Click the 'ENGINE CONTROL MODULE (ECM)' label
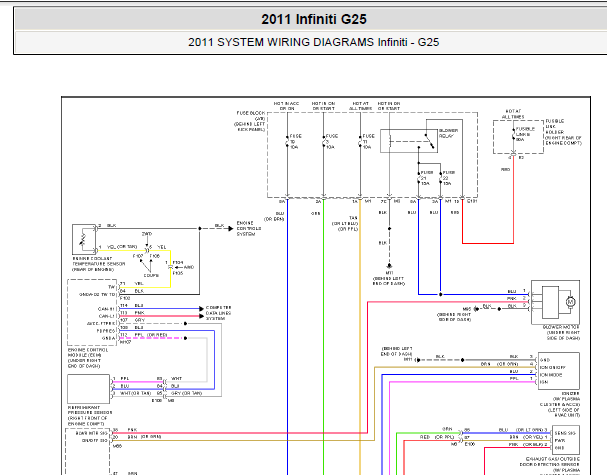This screenshot has height=475, width=607. tap(88, 352)
